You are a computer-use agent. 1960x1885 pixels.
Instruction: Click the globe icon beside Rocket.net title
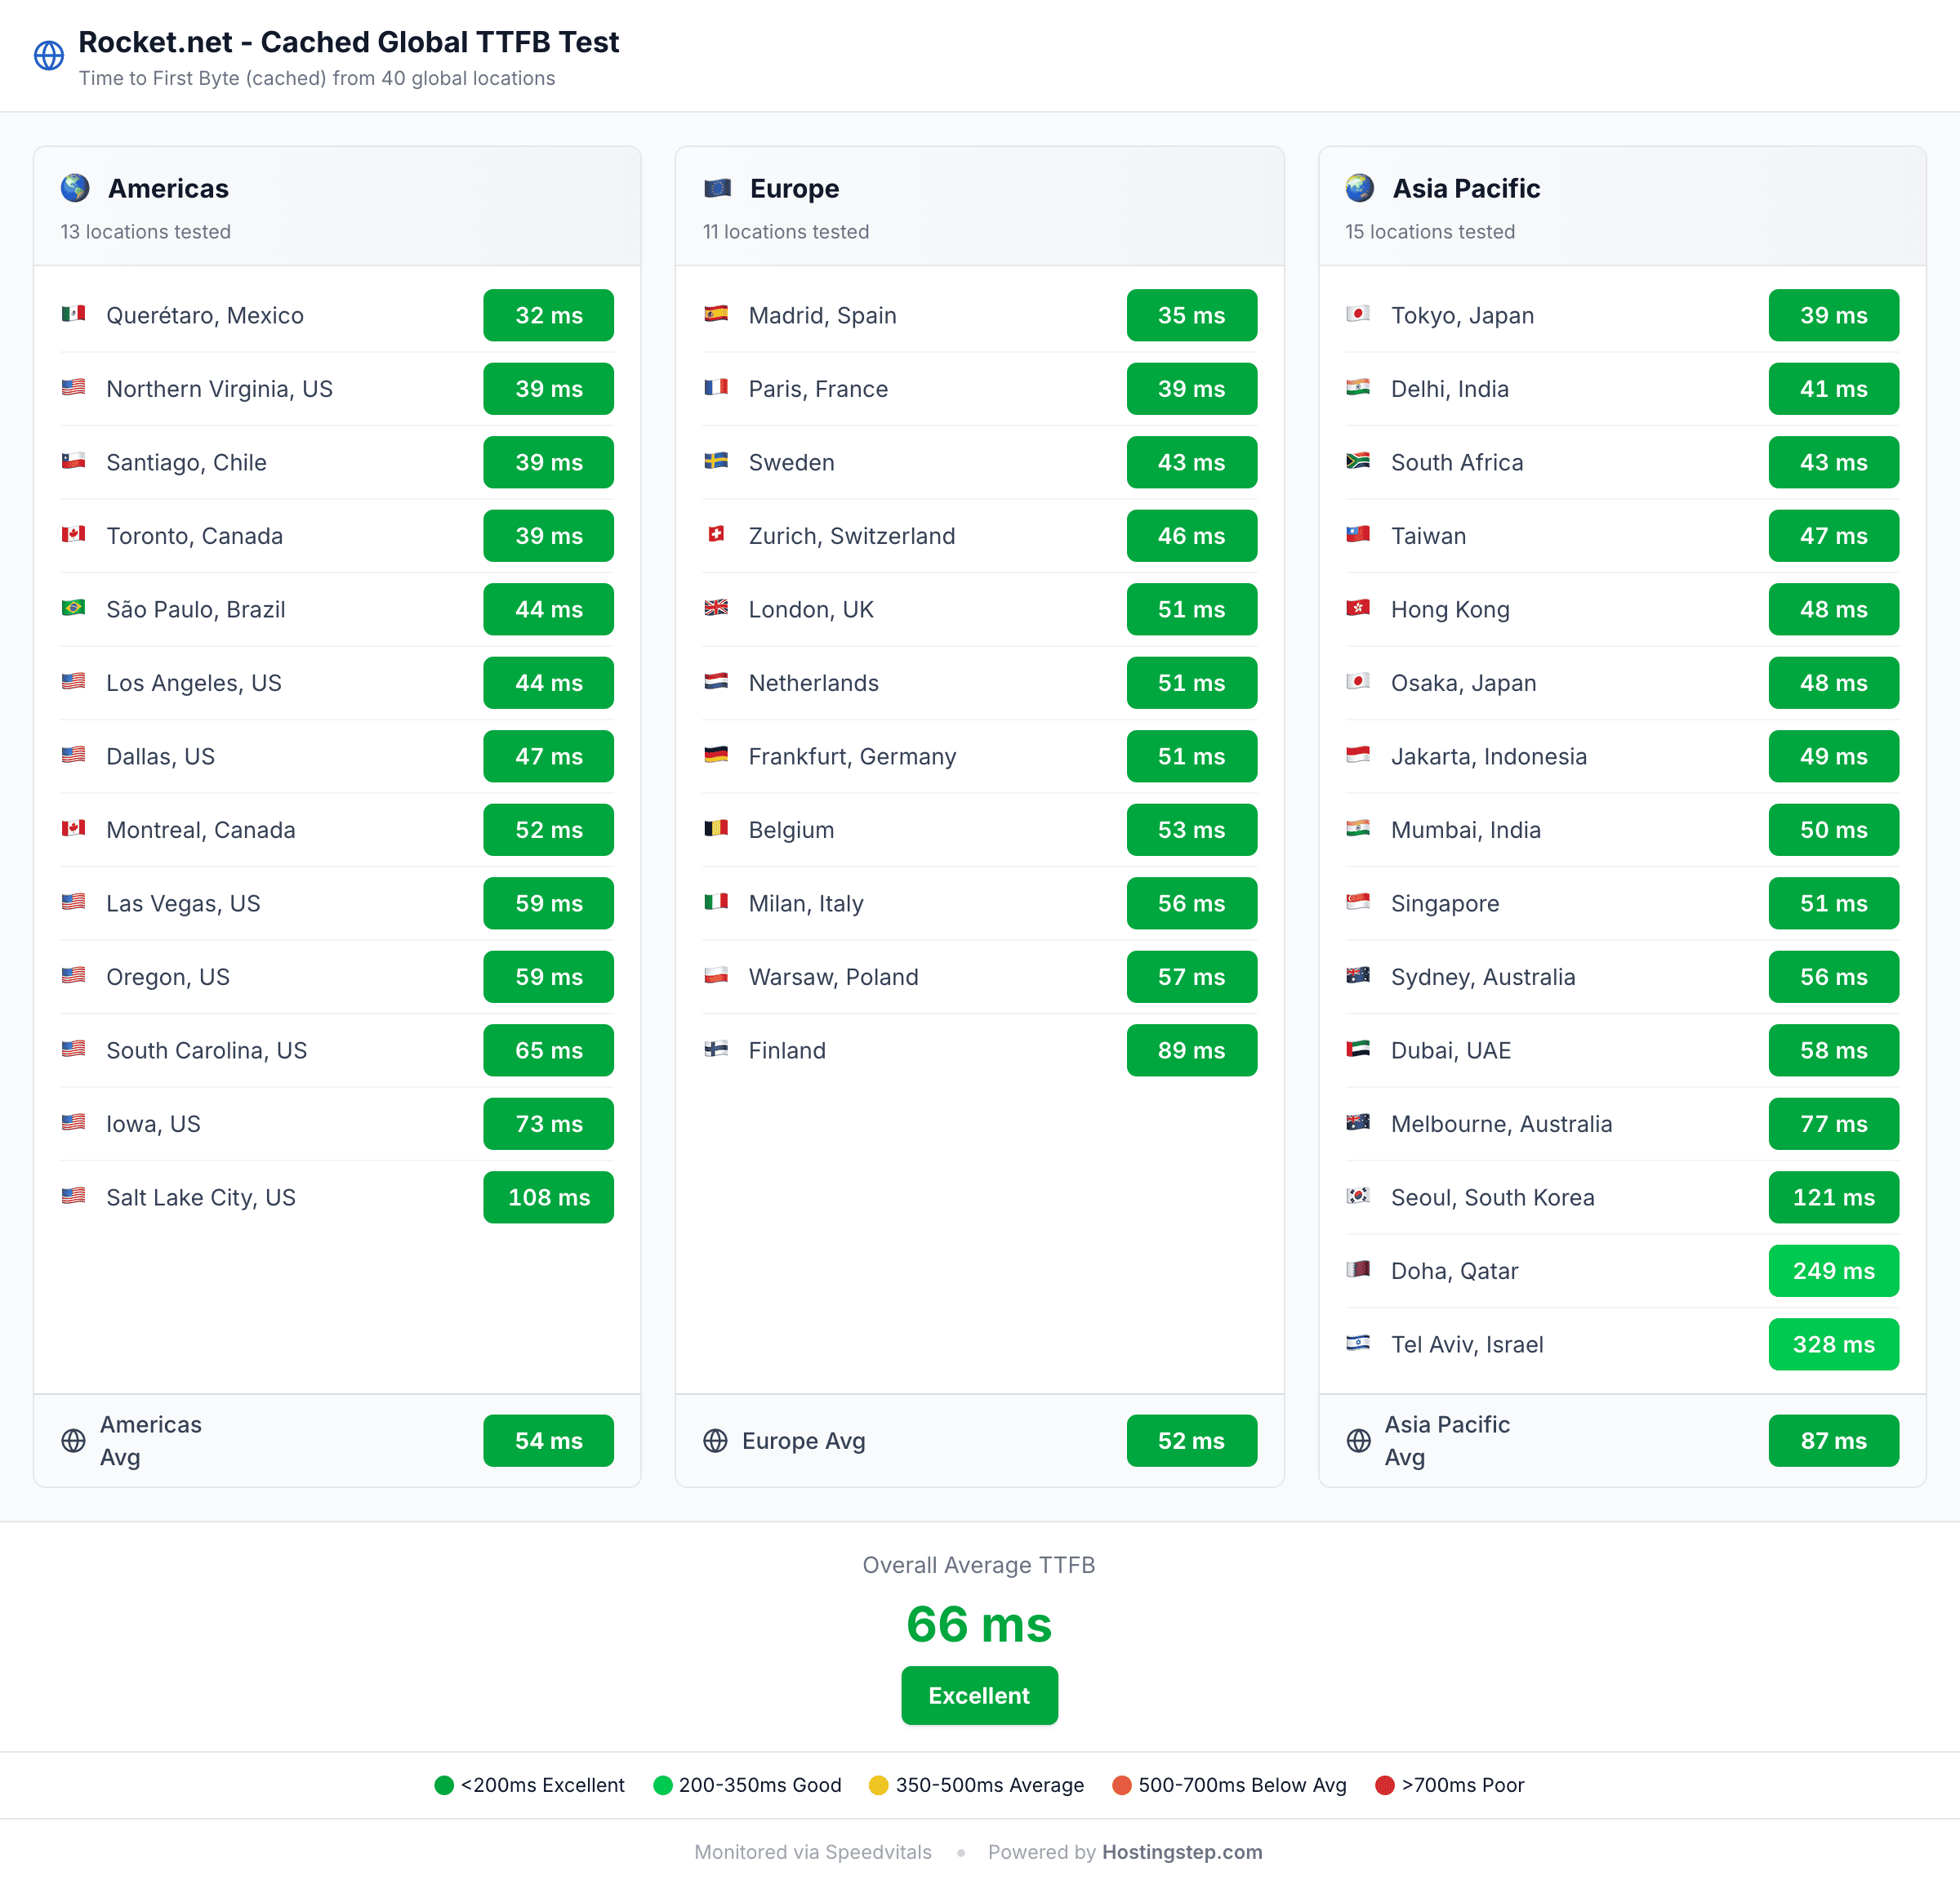(x=49, y=56)
